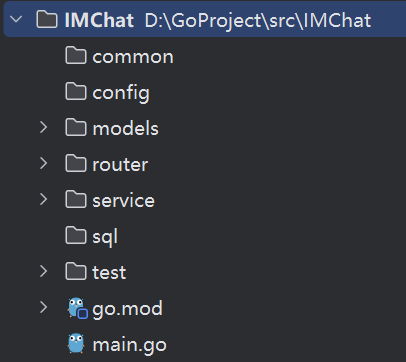Select the main.go file name
This screenshot has width=406, height=362.
coord(130,345)
